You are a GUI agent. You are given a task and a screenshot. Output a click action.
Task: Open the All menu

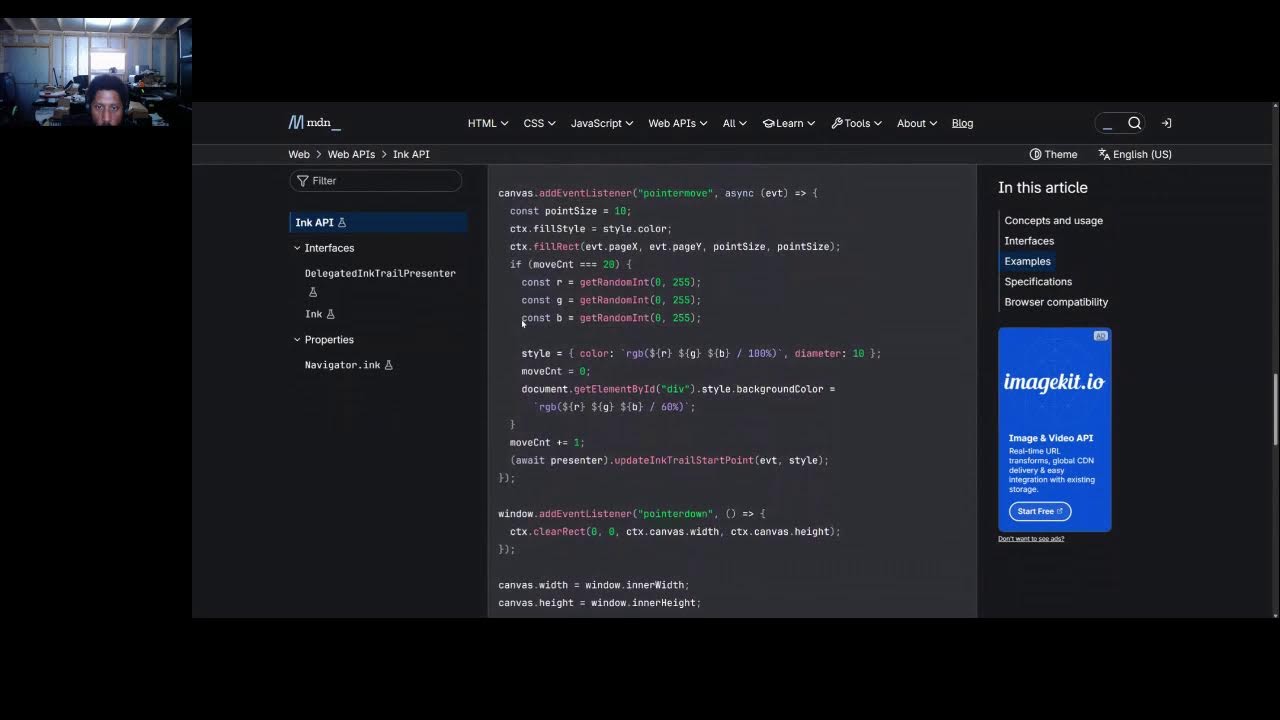coord(735,123)
